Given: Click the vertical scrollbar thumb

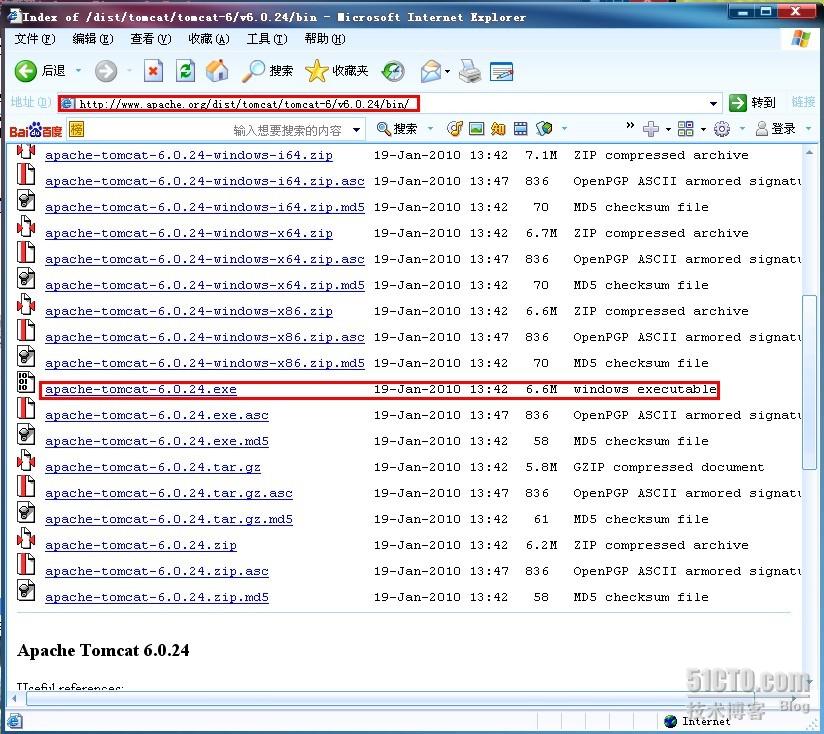Looking at the screenshot, I should pyautogui.click(x=808, y=382).
